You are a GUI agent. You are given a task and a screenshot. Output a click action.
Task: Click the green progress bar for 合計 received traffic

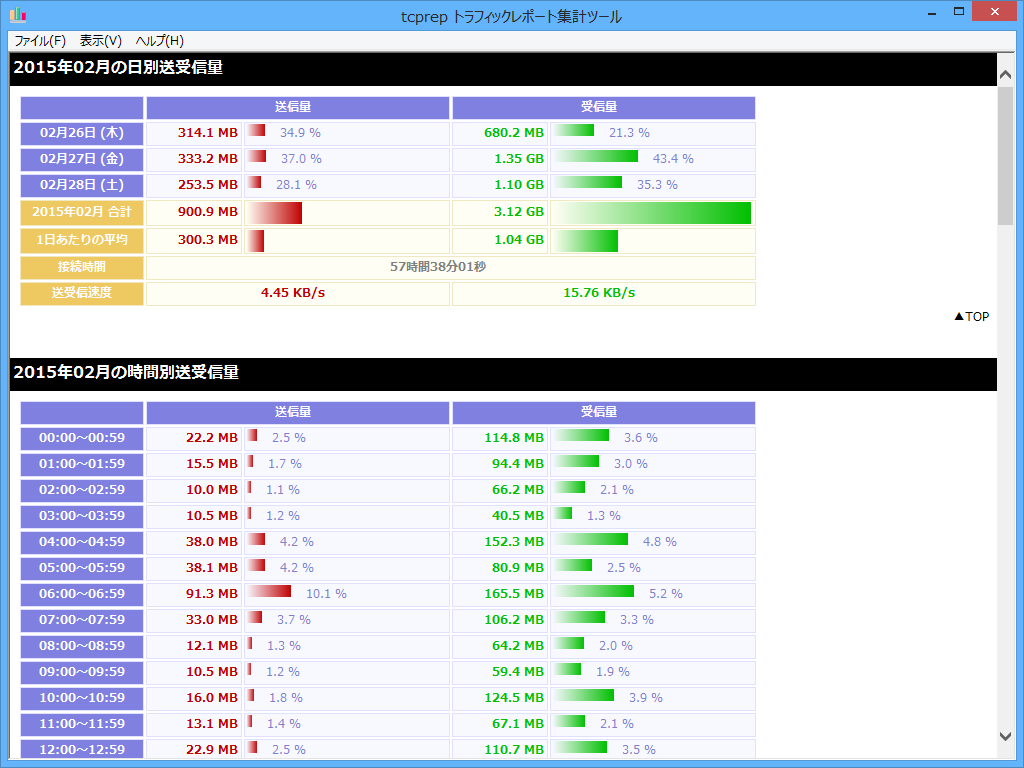pos(650,212)
